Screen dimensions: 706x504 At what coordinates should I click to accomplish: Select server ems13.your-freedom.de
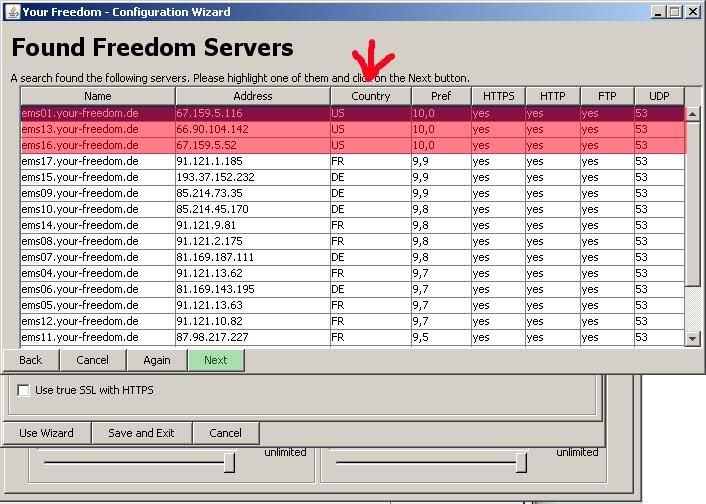click(353, 129)
